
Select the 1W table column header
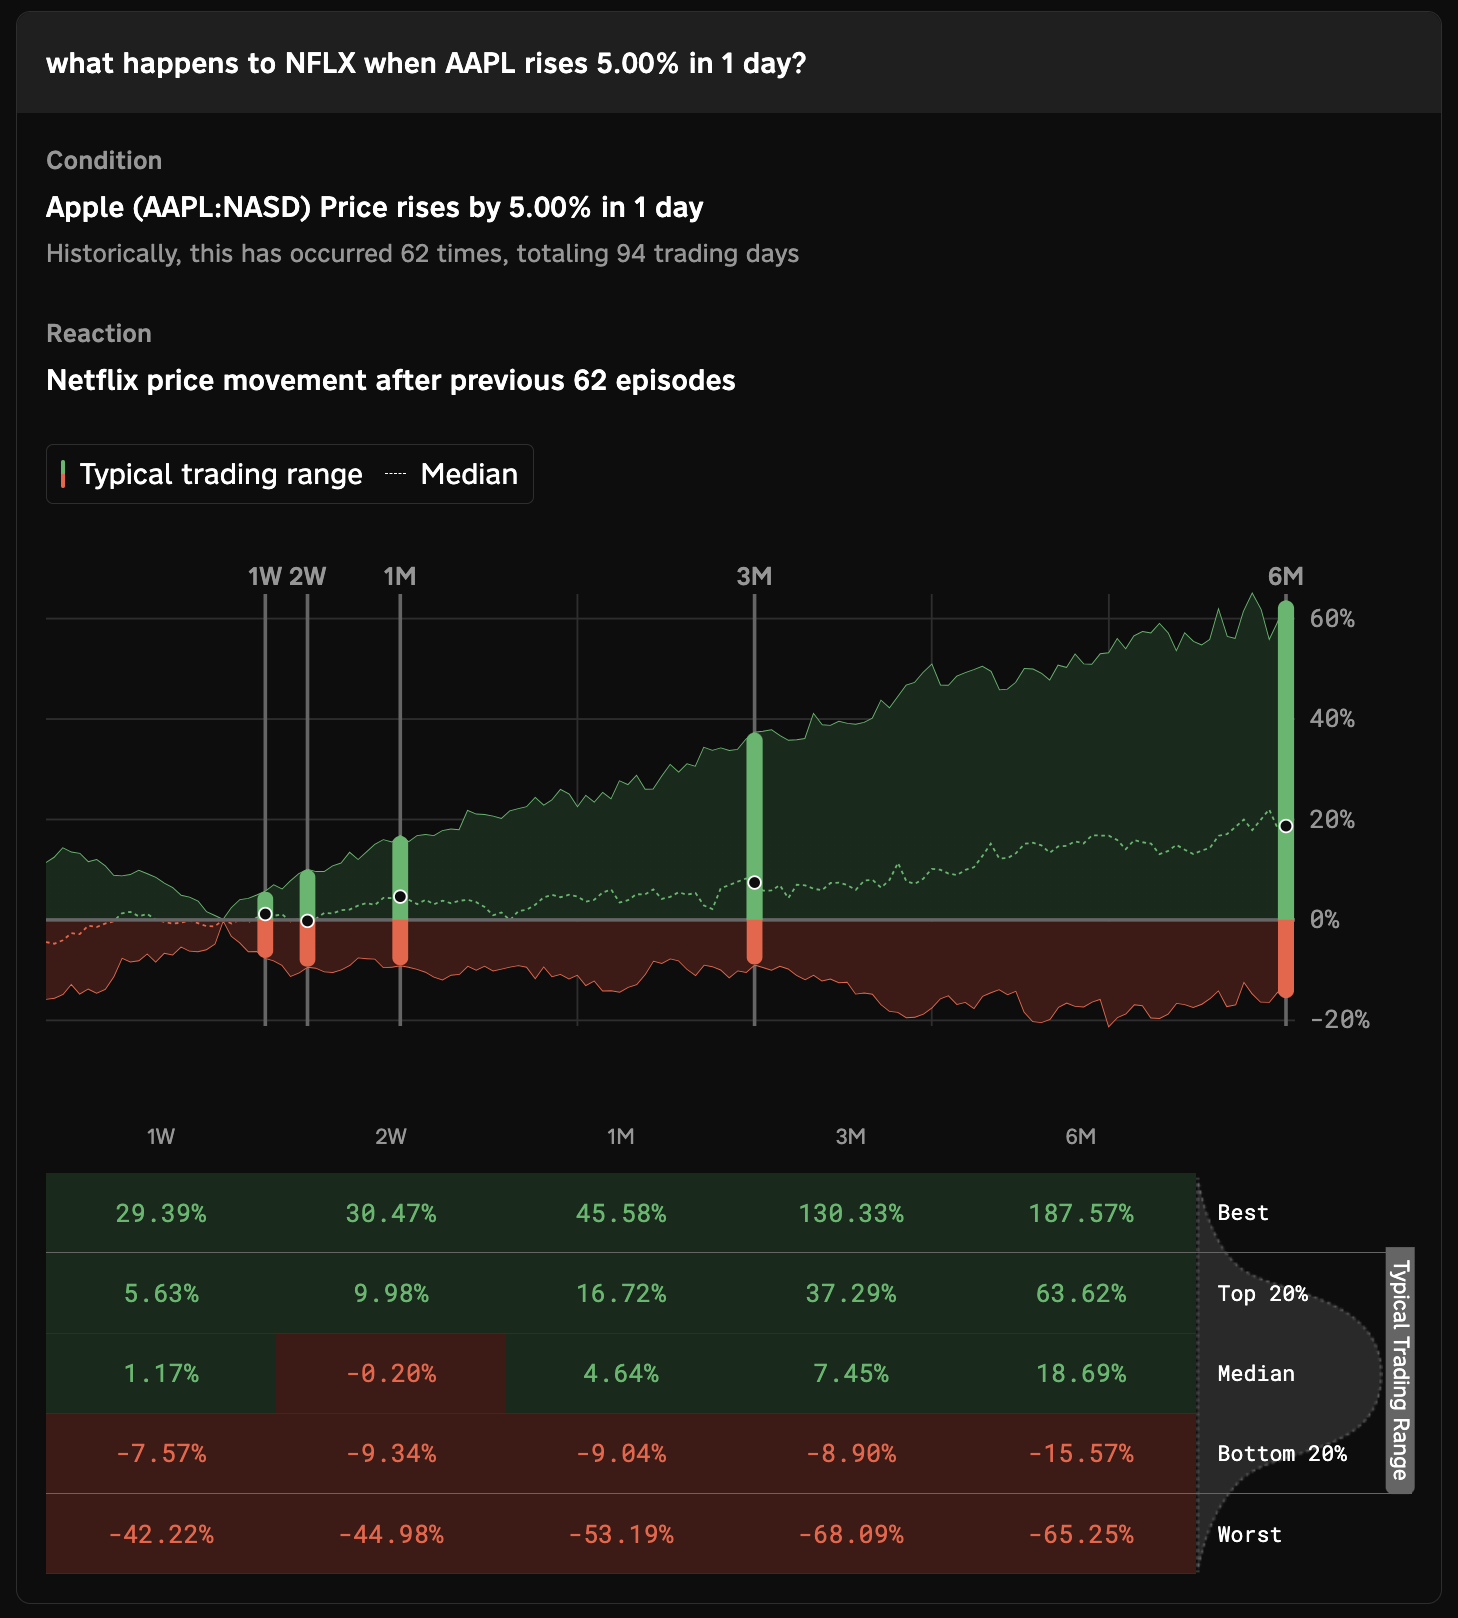coord(161,1136)
